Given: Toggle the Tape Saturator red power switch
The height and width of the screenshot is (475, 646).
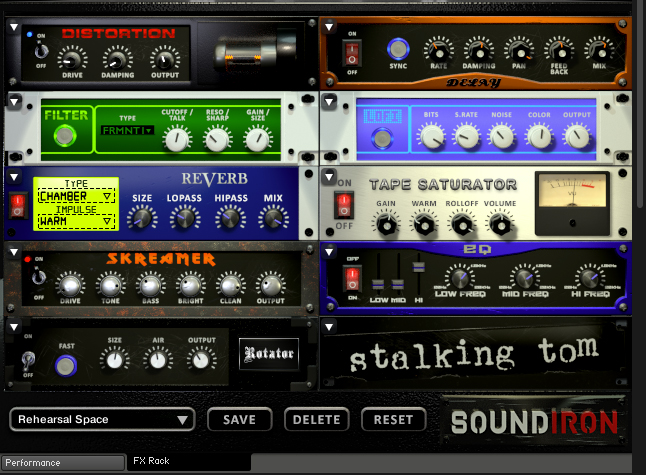Looking at the screenshot, I should click(x=344, y=205).
